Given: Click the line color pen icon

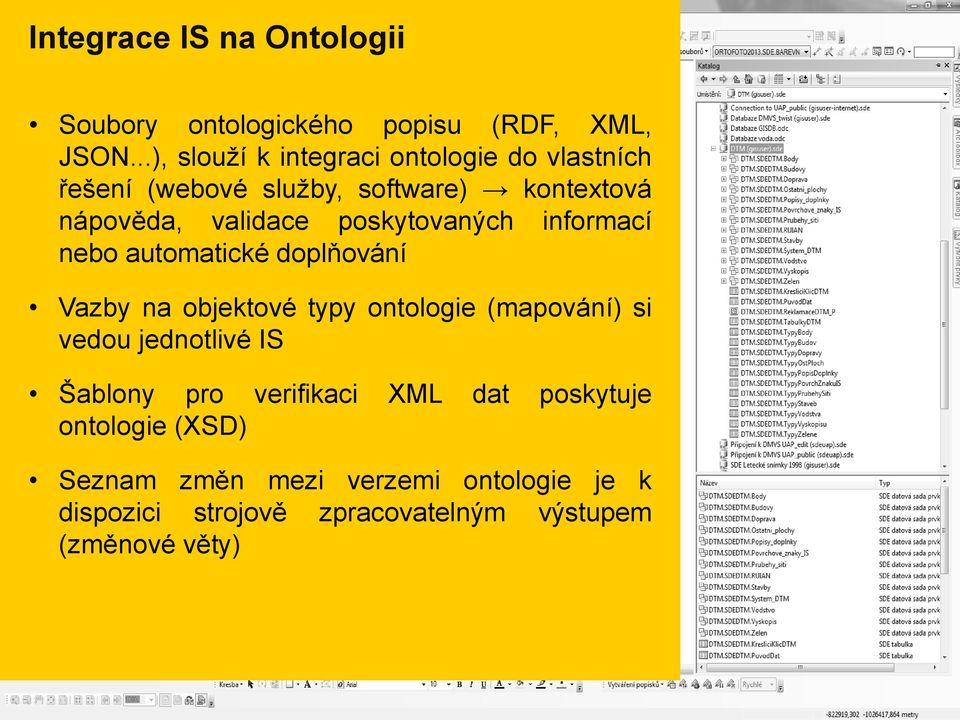Looking at the screenshot, I should click(541, 684).
